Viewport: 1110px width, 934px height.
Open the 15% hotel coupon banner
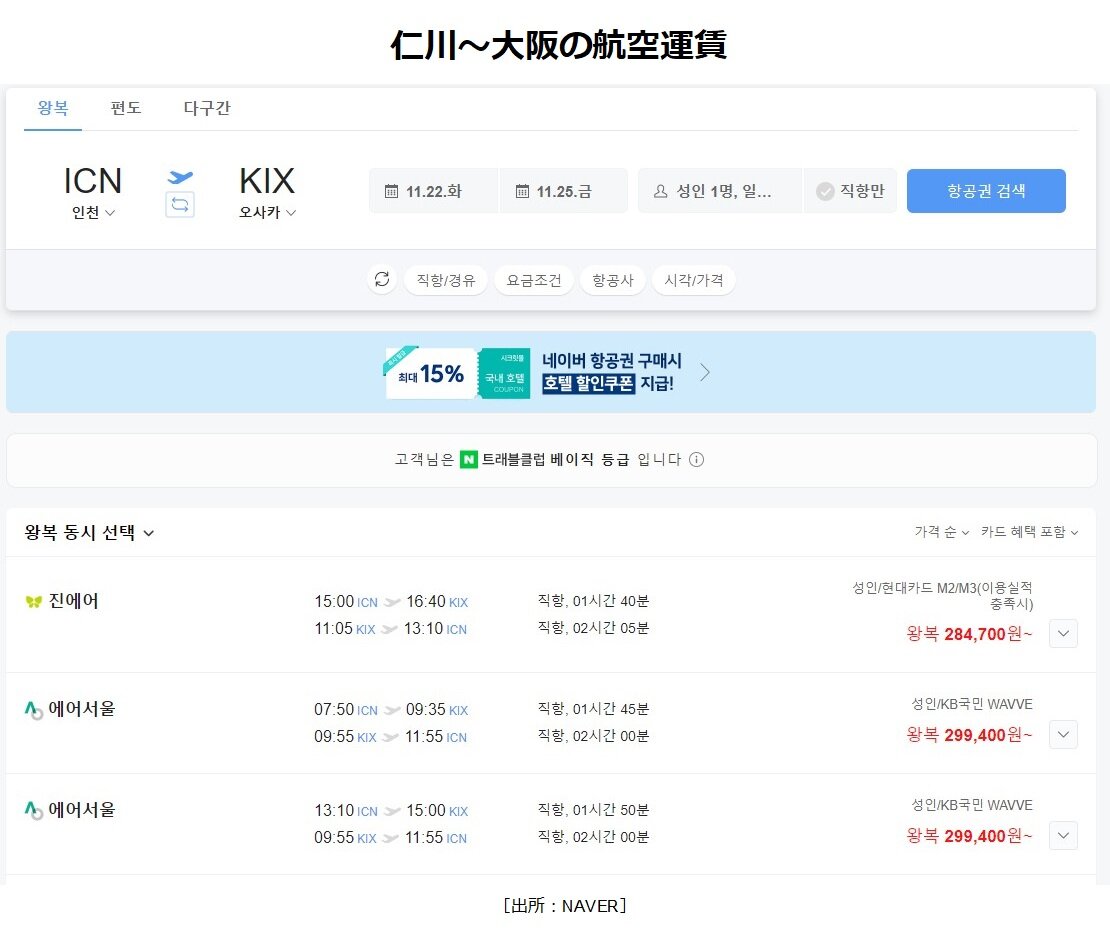click(x=551, y=372)
